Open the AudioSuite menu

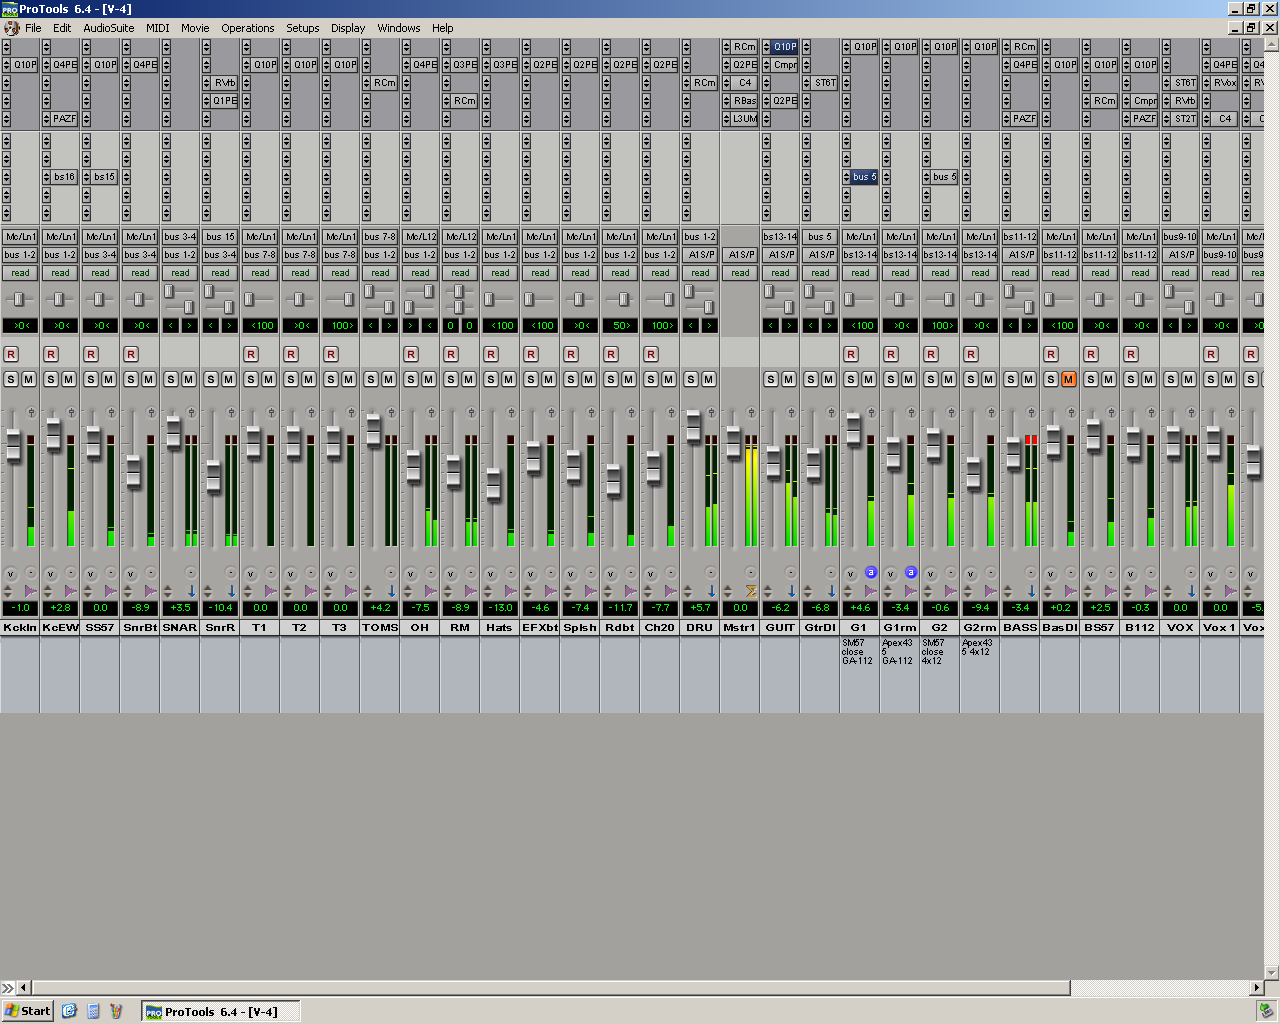[x=108, y=28]
